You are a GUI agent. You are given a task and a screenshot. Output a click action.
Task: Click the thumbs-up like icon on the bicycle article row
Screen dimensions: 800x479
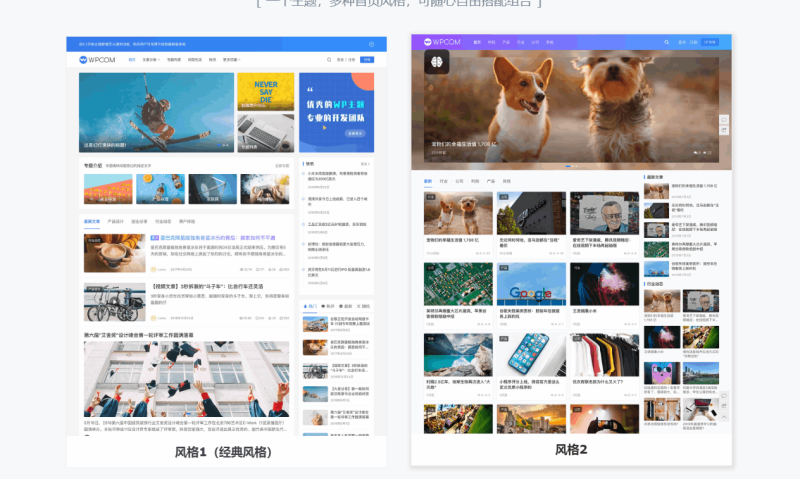pos(281,318)
